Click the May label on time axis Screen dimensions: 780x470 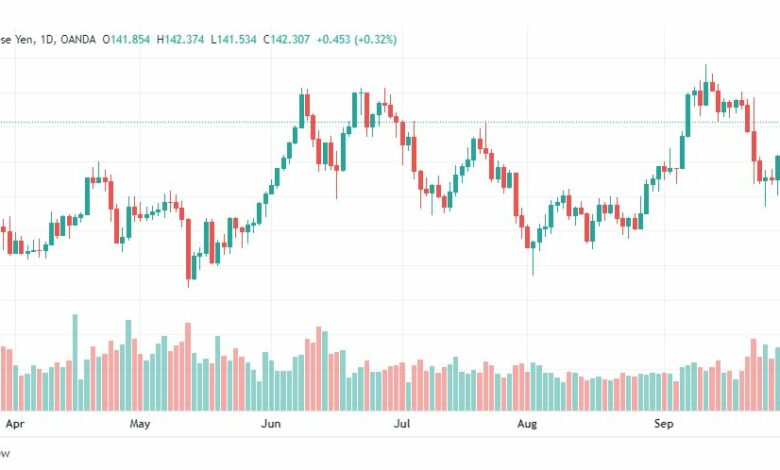(140, 424)
